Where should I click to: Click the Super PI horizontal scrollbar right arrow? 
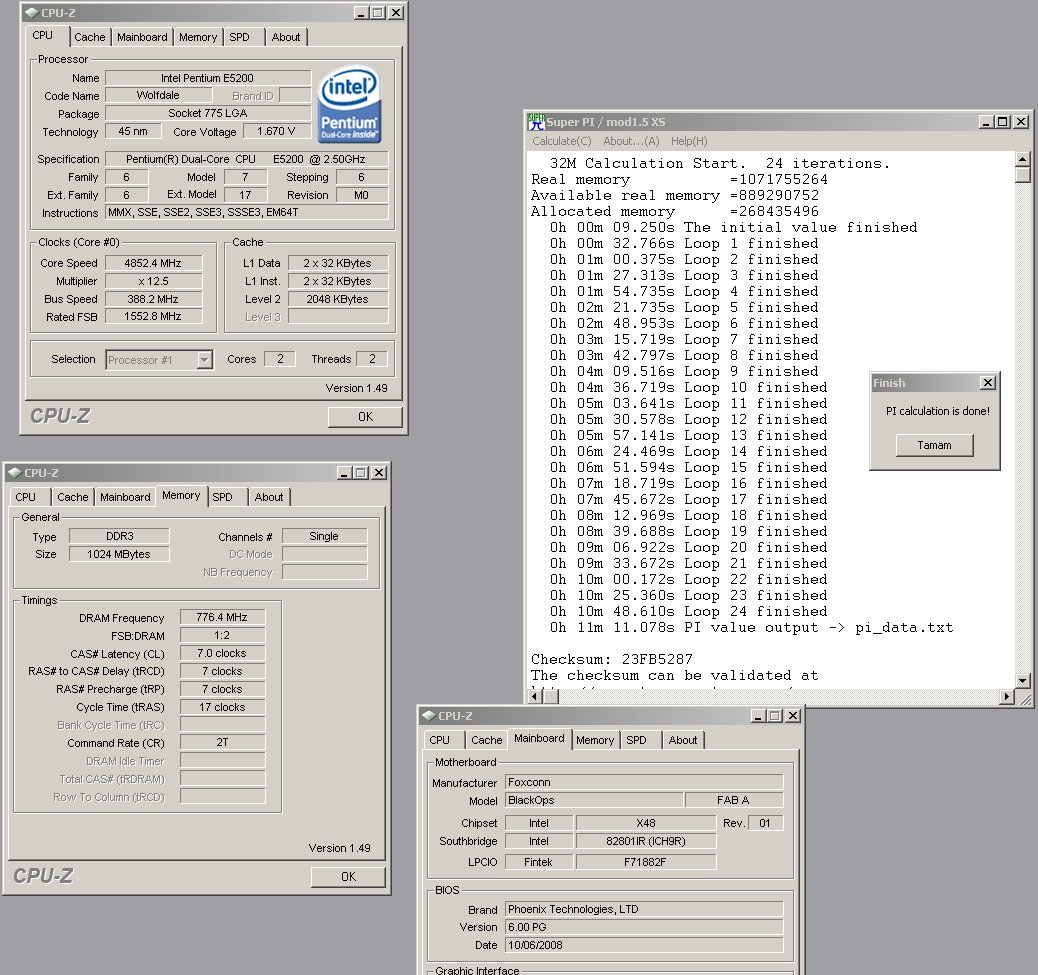(x=1008, y=696)
